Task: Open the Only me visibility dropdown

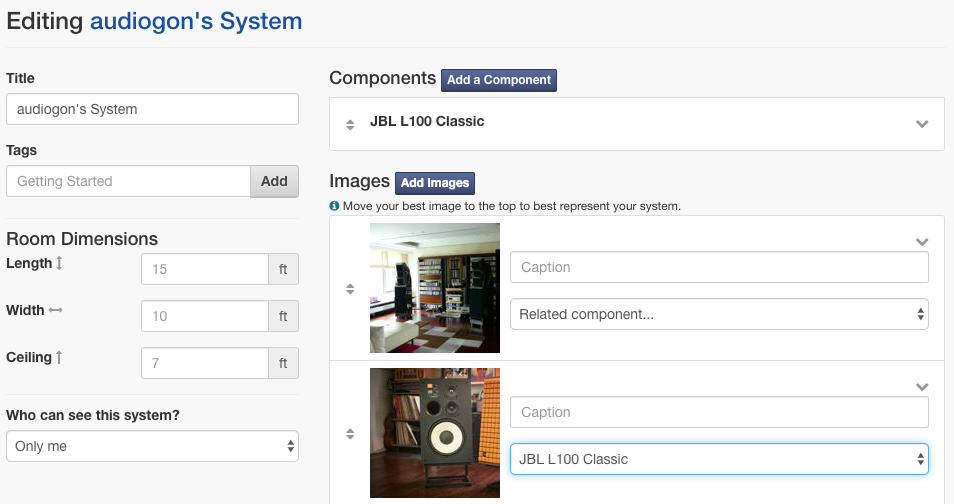Action: click(x=152, y=446)
